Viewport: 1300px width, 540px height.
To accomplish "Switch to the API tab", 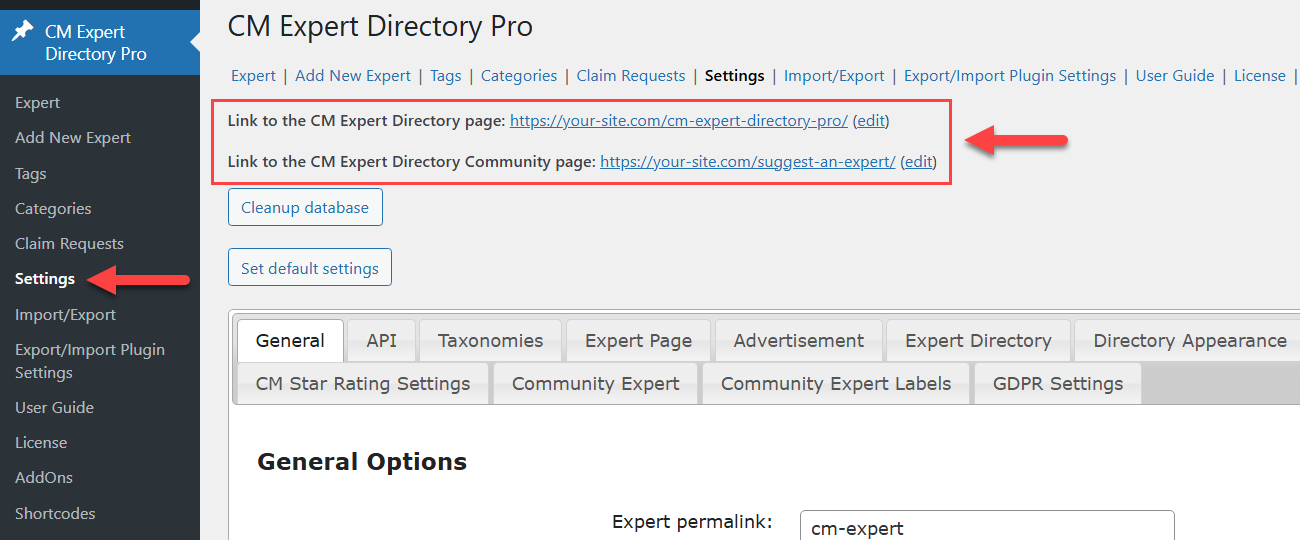I will tap(381, 341).
